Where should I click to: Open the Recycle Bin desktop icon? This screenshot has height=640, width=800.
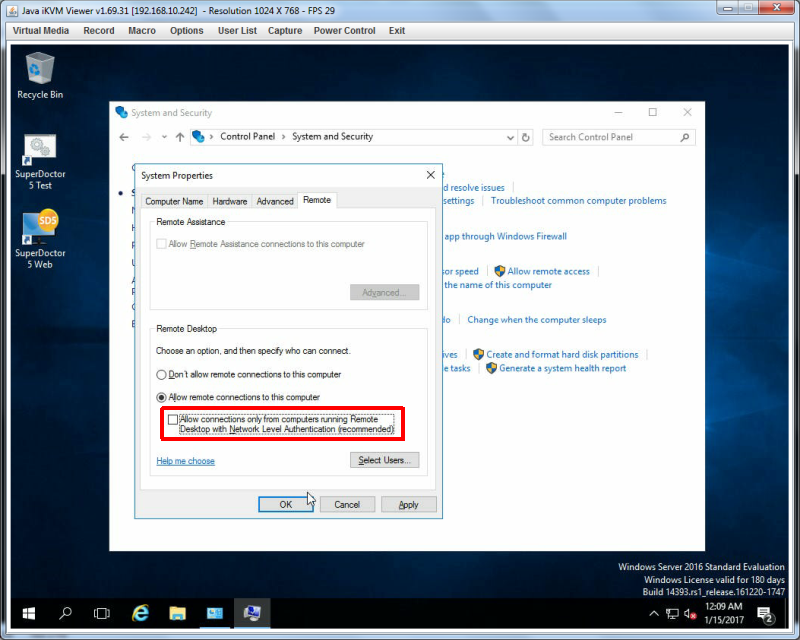click(x=40, y=75)
